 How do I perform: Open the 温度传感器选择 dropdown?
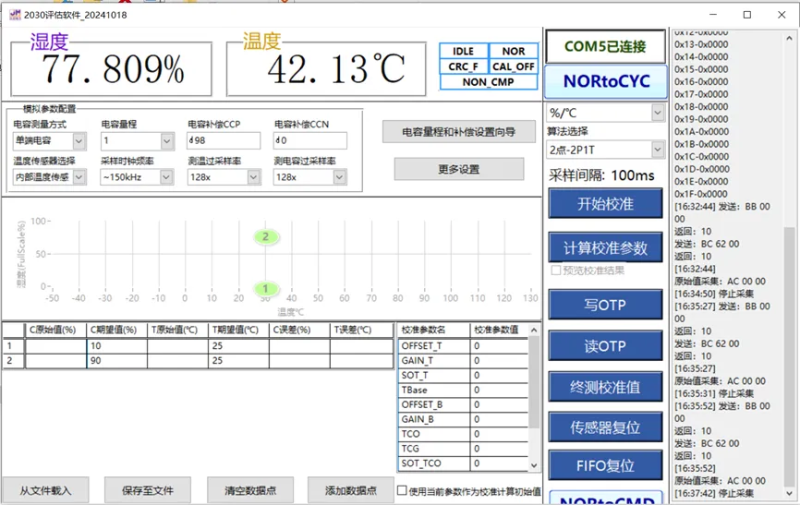pos(79,177)
